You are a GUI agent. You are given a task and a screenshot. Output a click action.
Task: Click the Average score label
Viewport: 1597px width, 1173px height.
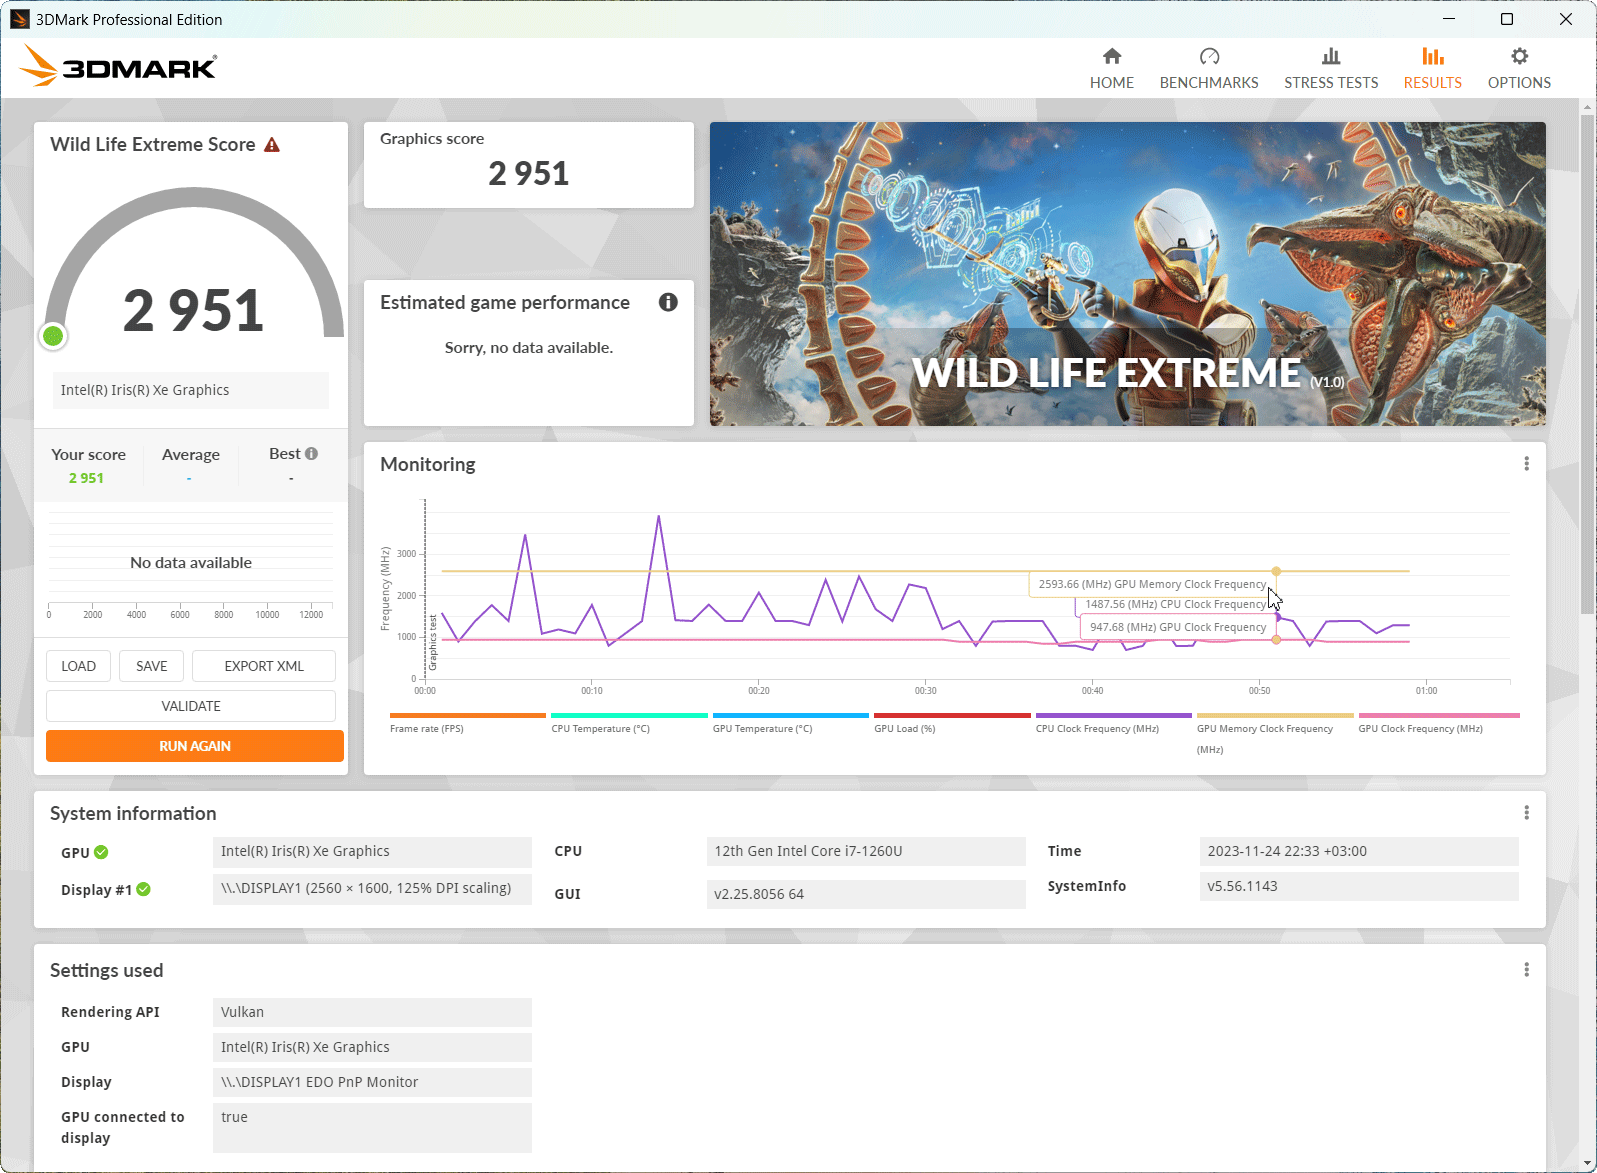(x=191, y=455)
